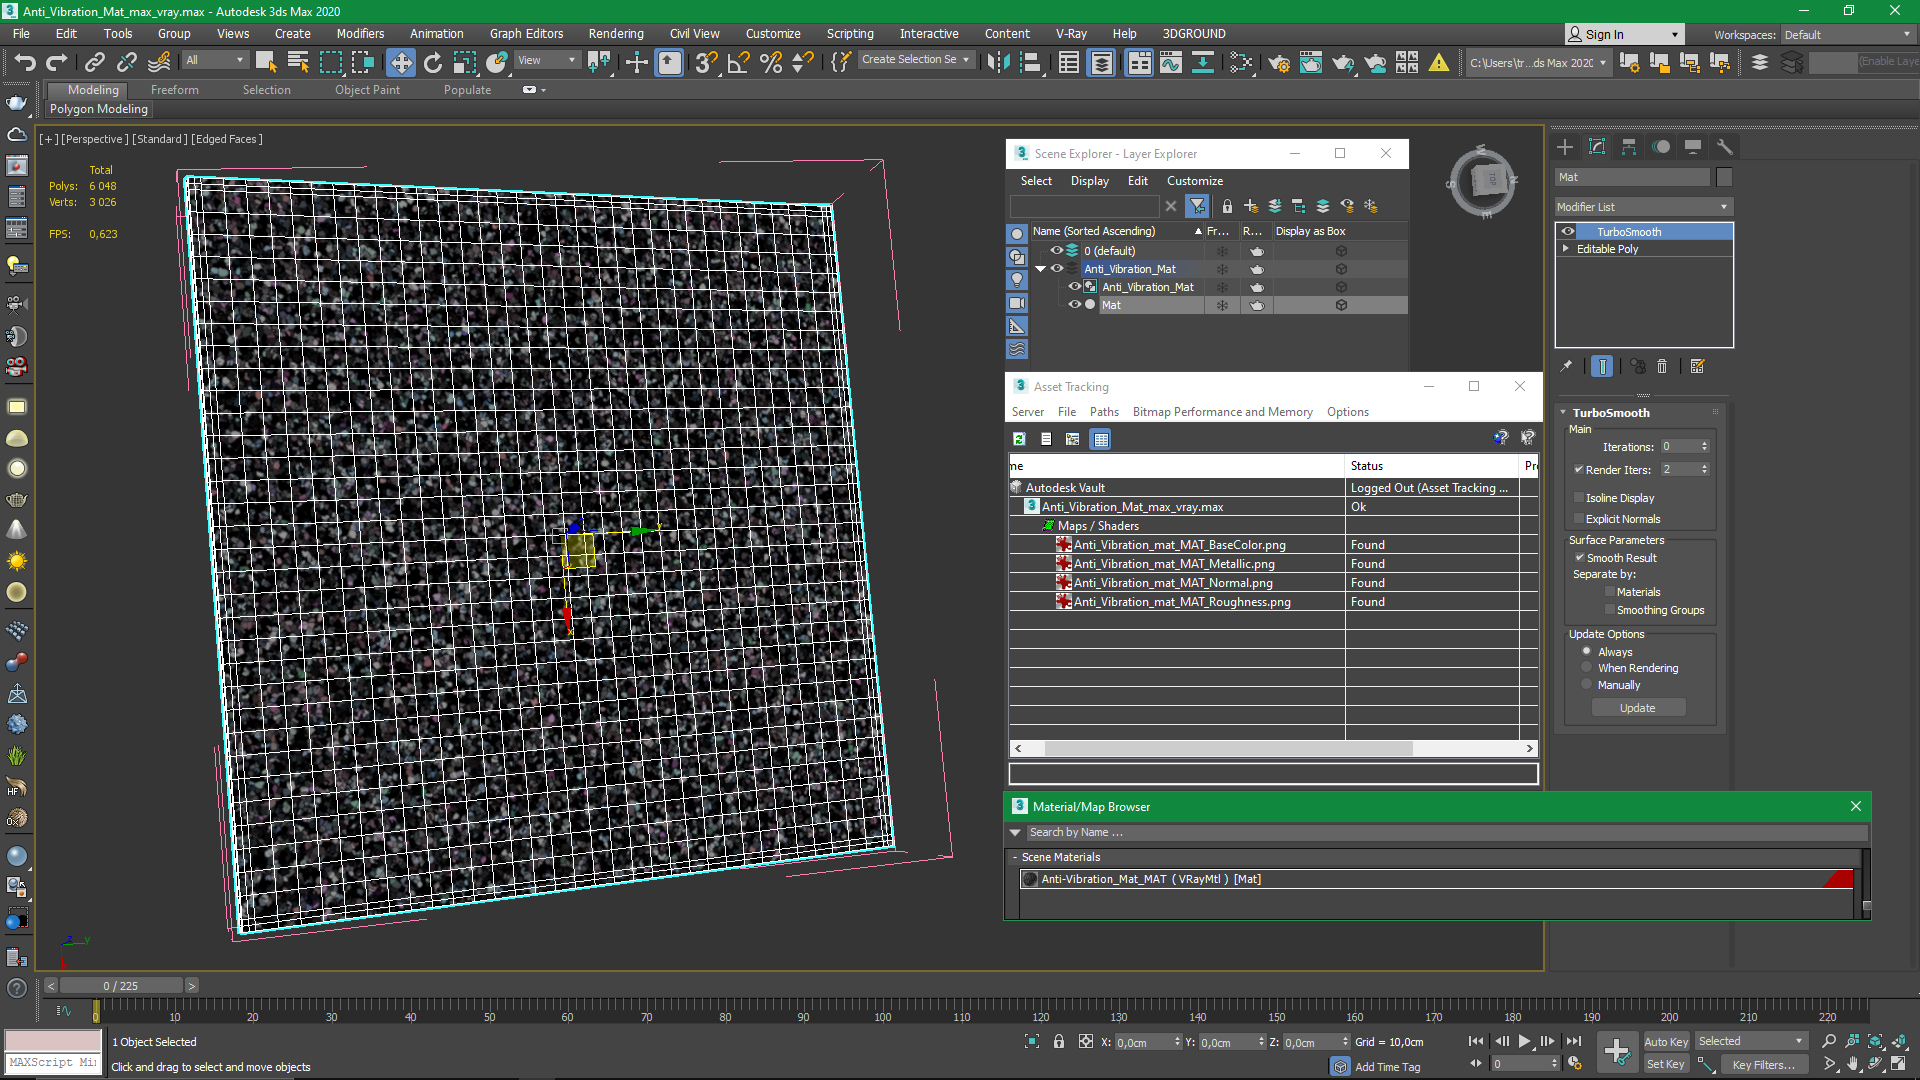The width and height of the screenshot is (1920, 1080).
Task: Expand the Anti_Vibration_Mat layer group
Action: (x=1039, y=269)
